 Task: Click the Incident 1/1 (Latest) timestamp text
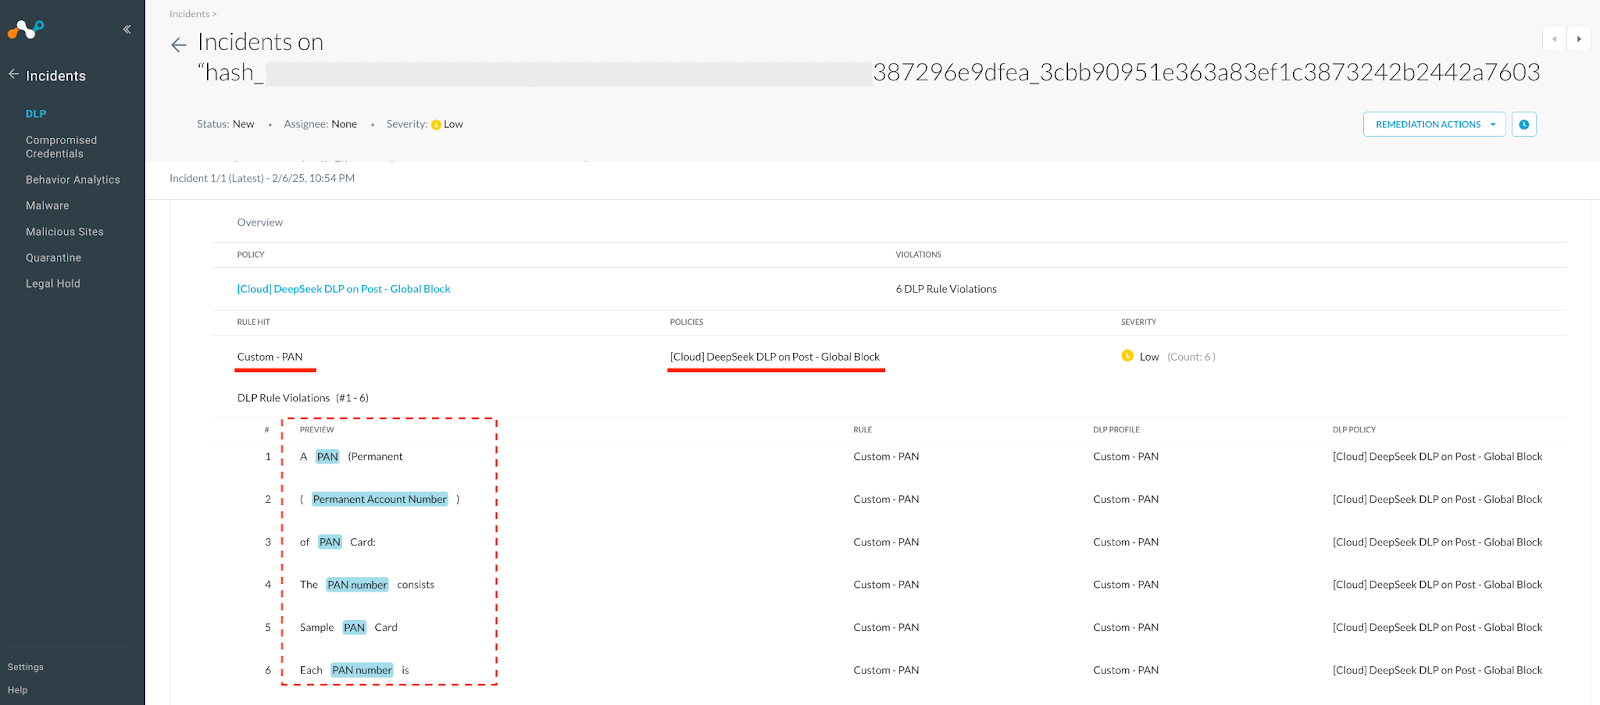click(x=262, y=178)
